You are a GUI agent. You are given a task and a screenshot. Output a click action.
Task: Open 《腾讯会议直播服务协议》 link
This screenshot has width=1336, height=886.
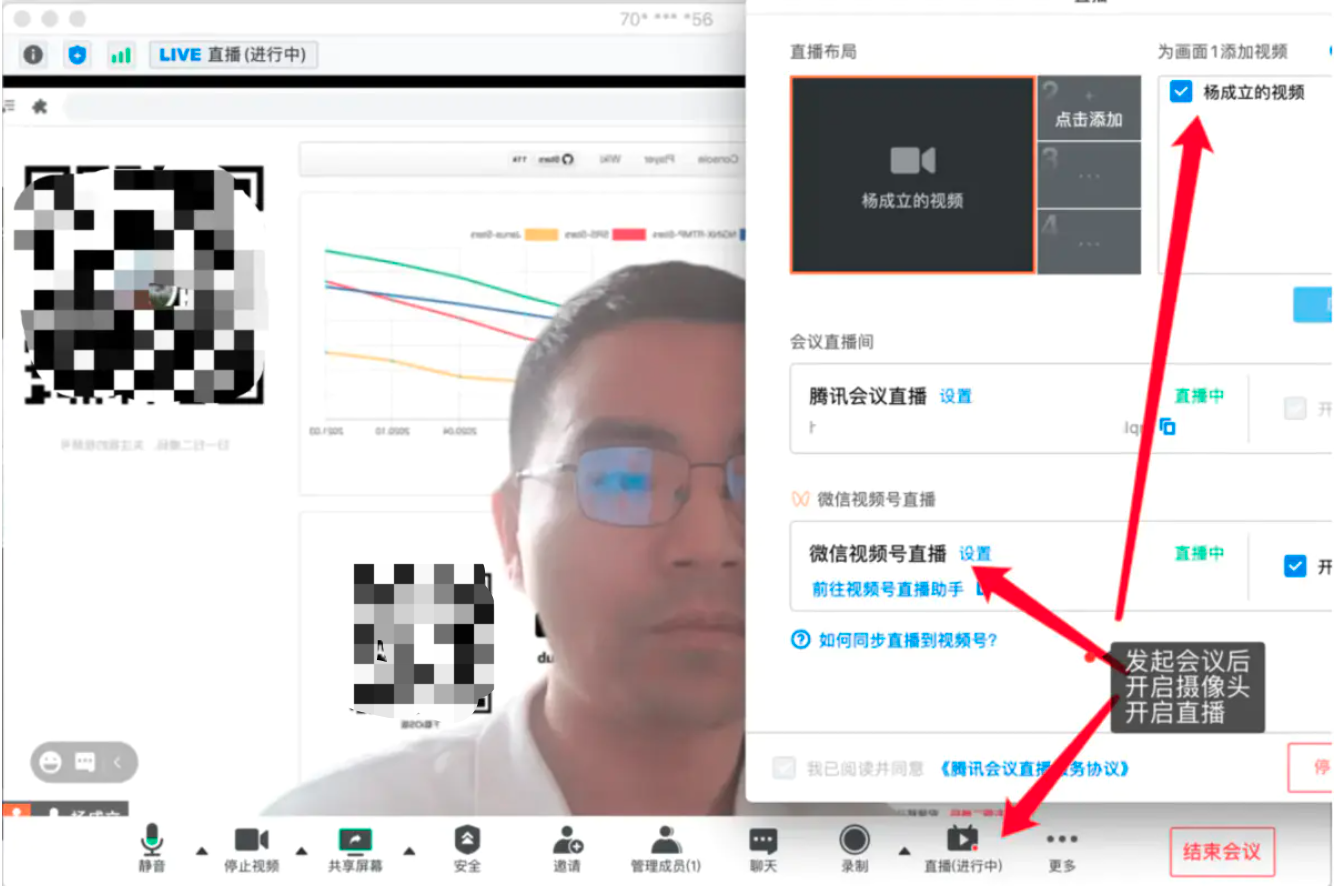(1035, 768)
